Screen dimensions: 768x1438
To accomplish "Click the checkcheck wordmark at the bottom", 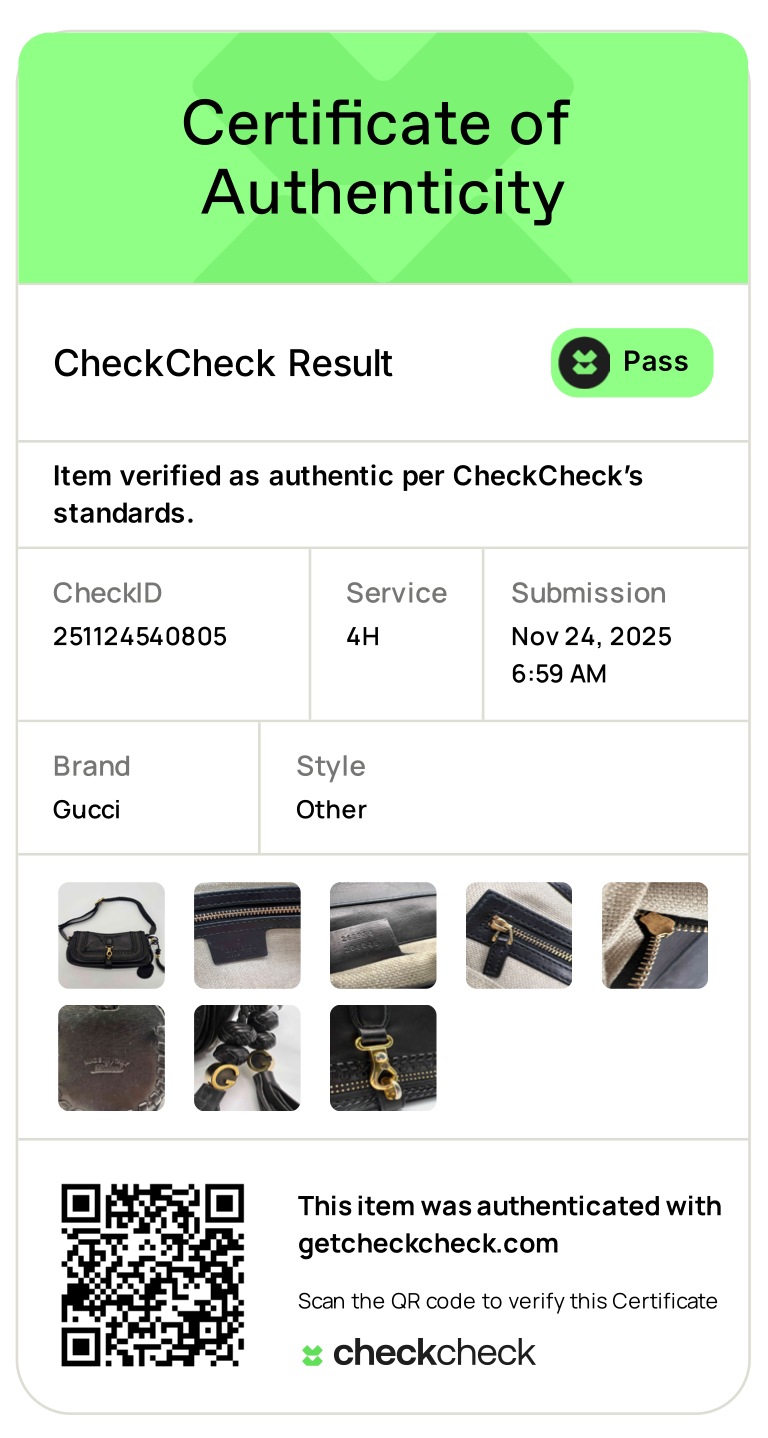I will [434, 1354].
